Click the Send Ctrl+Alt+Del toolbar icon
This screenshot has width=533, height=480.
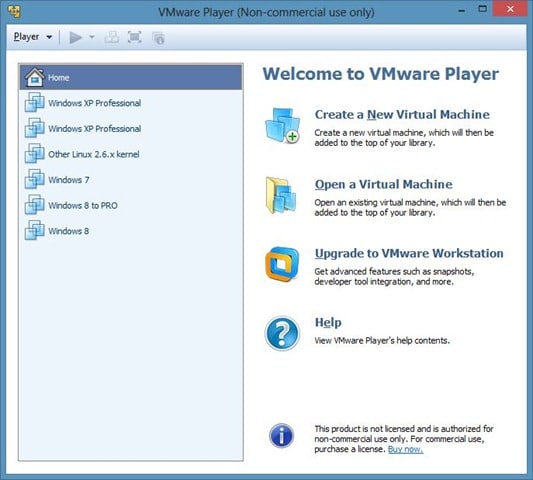pos(111,37)
